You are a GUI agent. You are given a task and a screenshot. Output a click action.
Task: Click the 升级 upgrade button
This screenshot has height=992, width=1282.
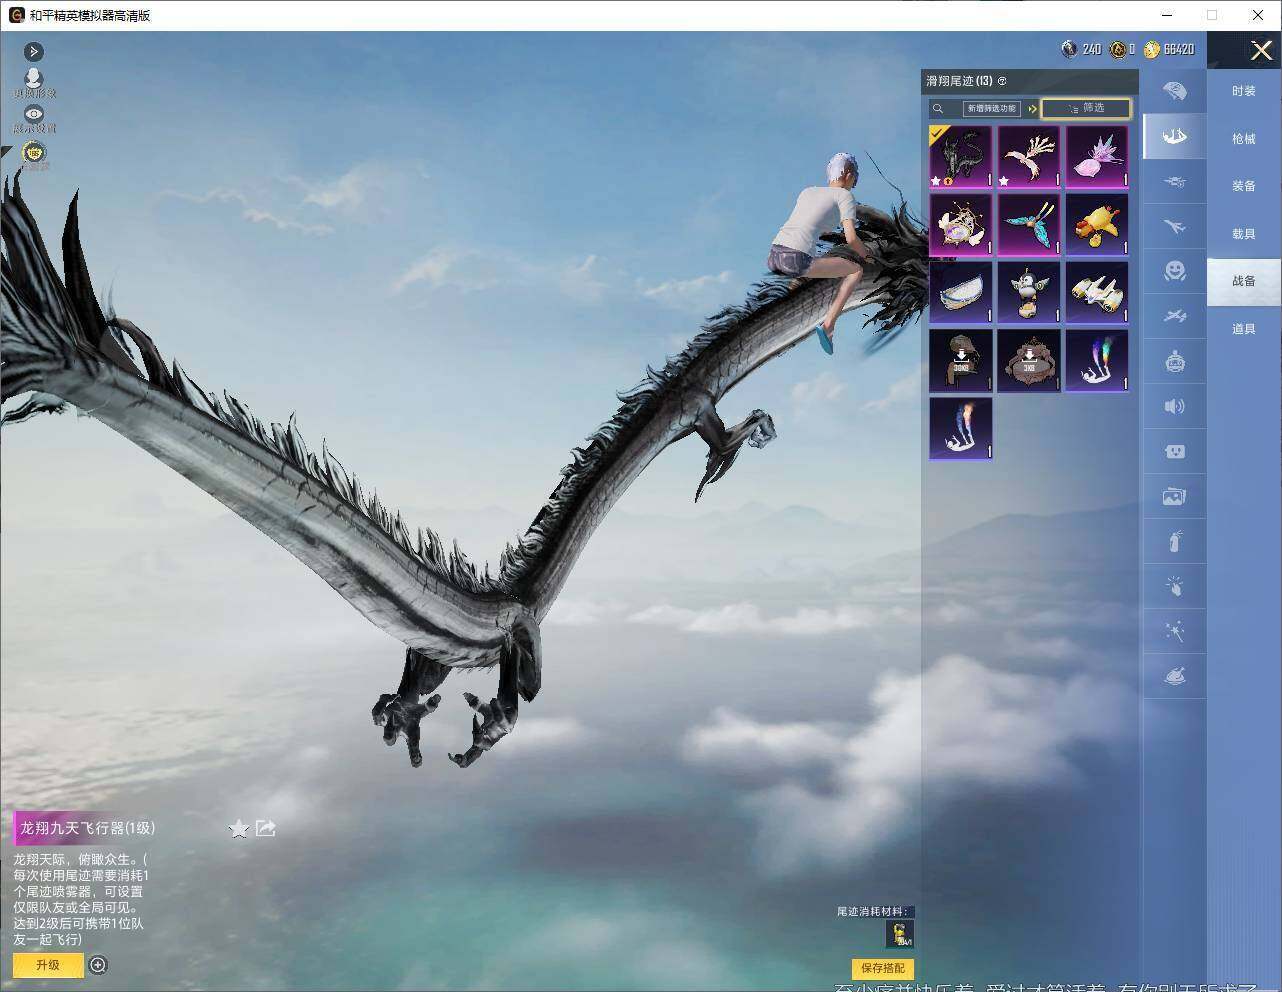pos(48,965)
